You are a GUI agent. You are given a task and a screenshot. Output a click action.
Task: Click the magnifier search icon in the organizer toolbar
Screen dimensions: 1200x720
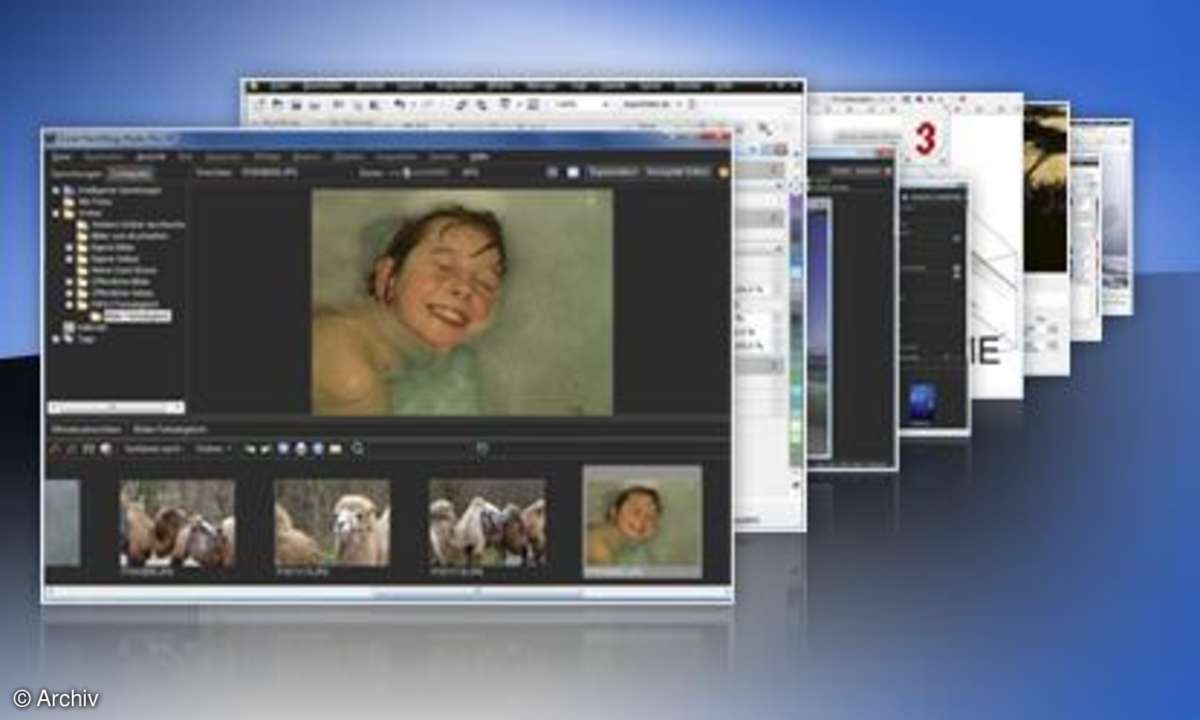(358, 450)
